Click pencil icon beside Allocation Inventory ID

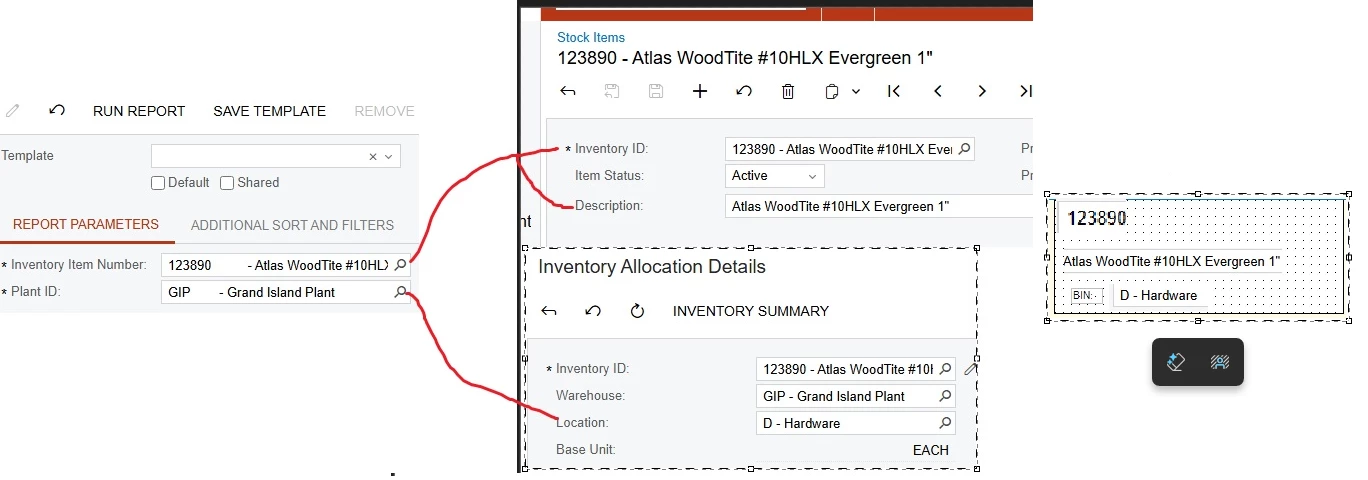(970, 370)
